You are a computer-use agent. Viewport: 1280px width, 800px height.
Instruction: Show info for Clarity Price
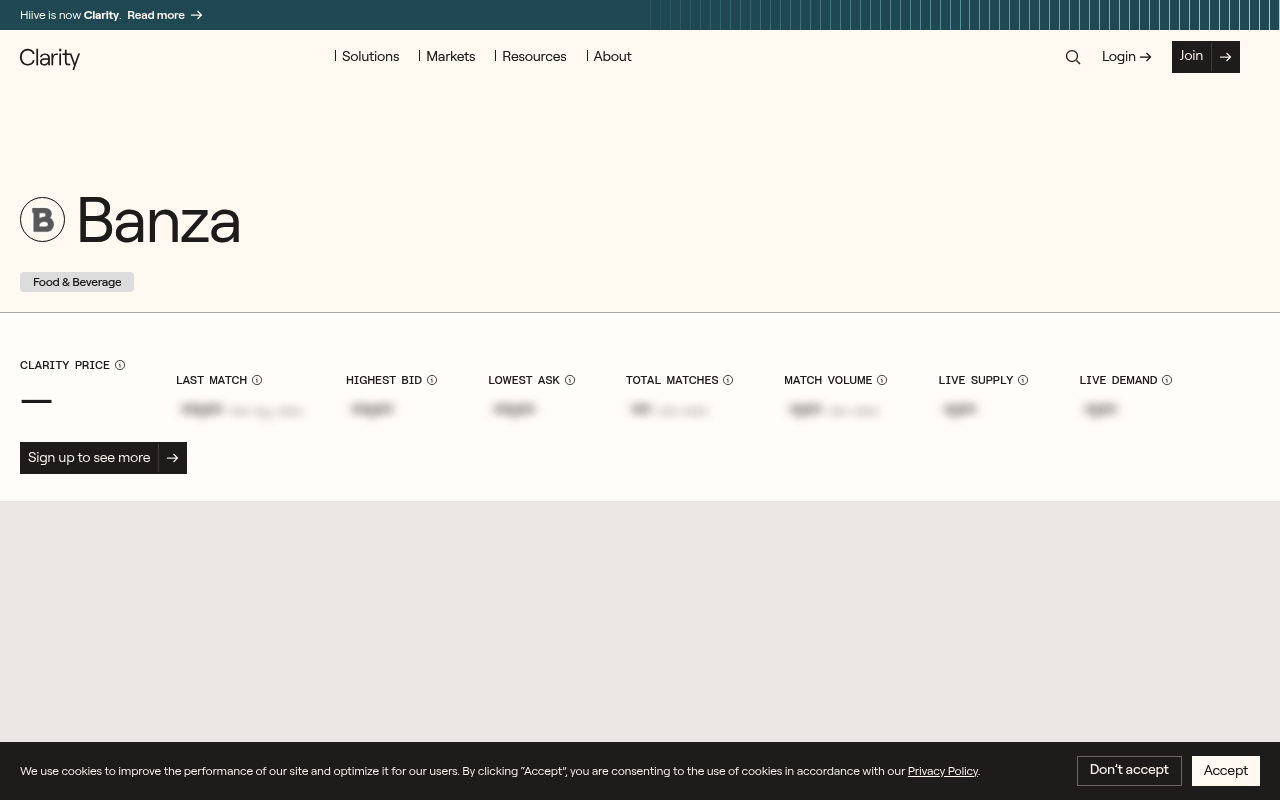click(120, 365)
